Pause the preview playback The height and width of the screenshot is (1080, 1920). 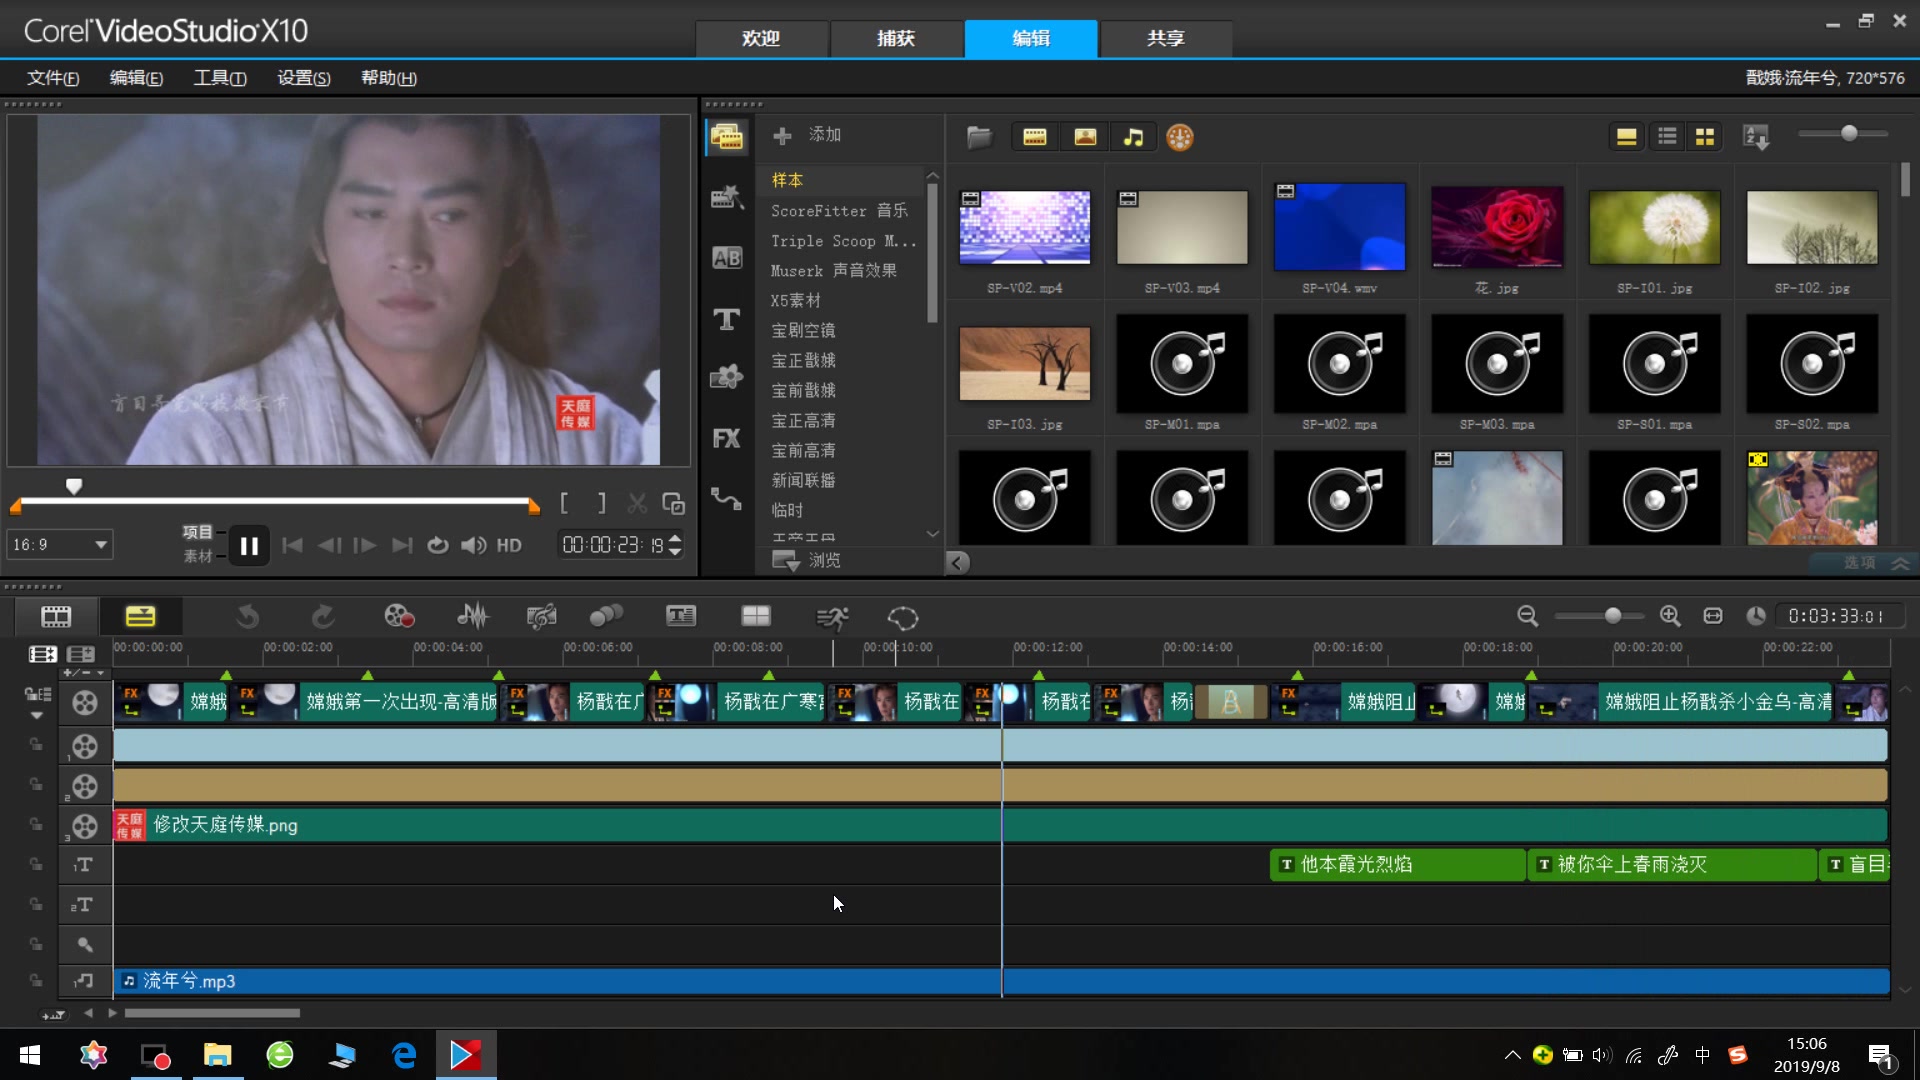(x=249, y=546)
